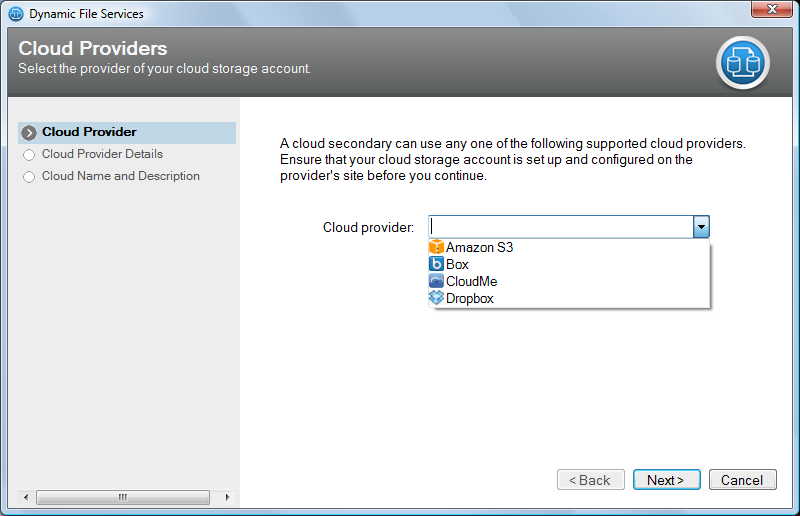The image size is (800, 516).
Task: Click the sidebar horizontal scrollbar thumb
Action: [x=123, y=497]
